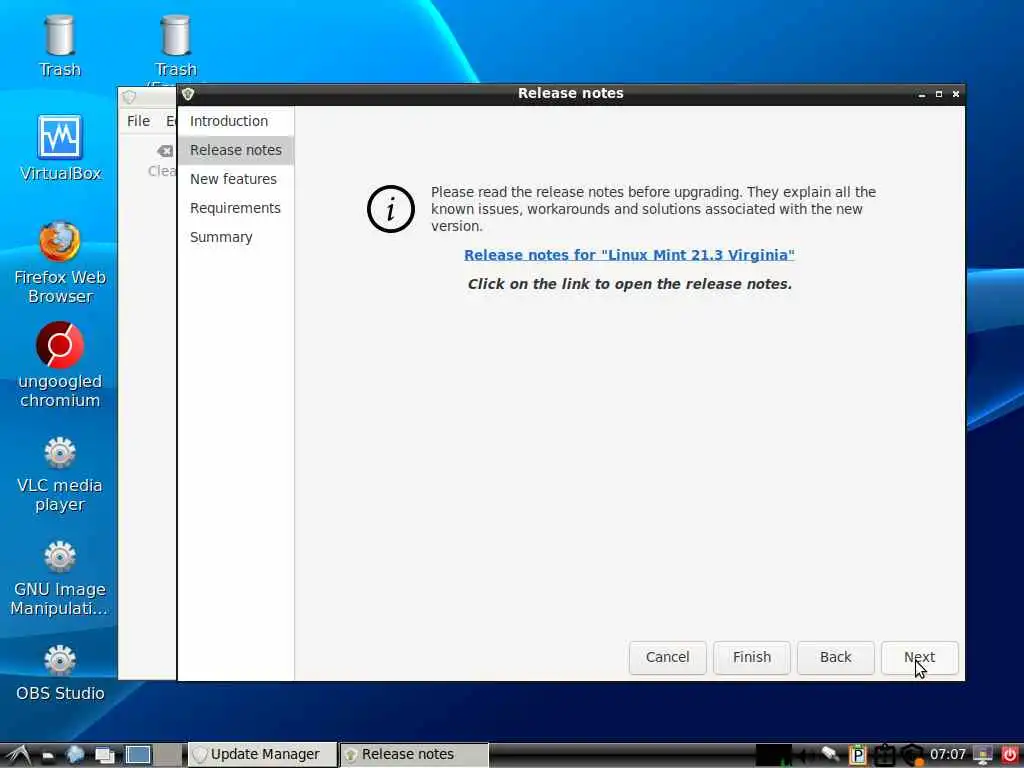The image size is (1024, 768).
Task: Switch to the second workspace in pager
Action: (168, 755)
